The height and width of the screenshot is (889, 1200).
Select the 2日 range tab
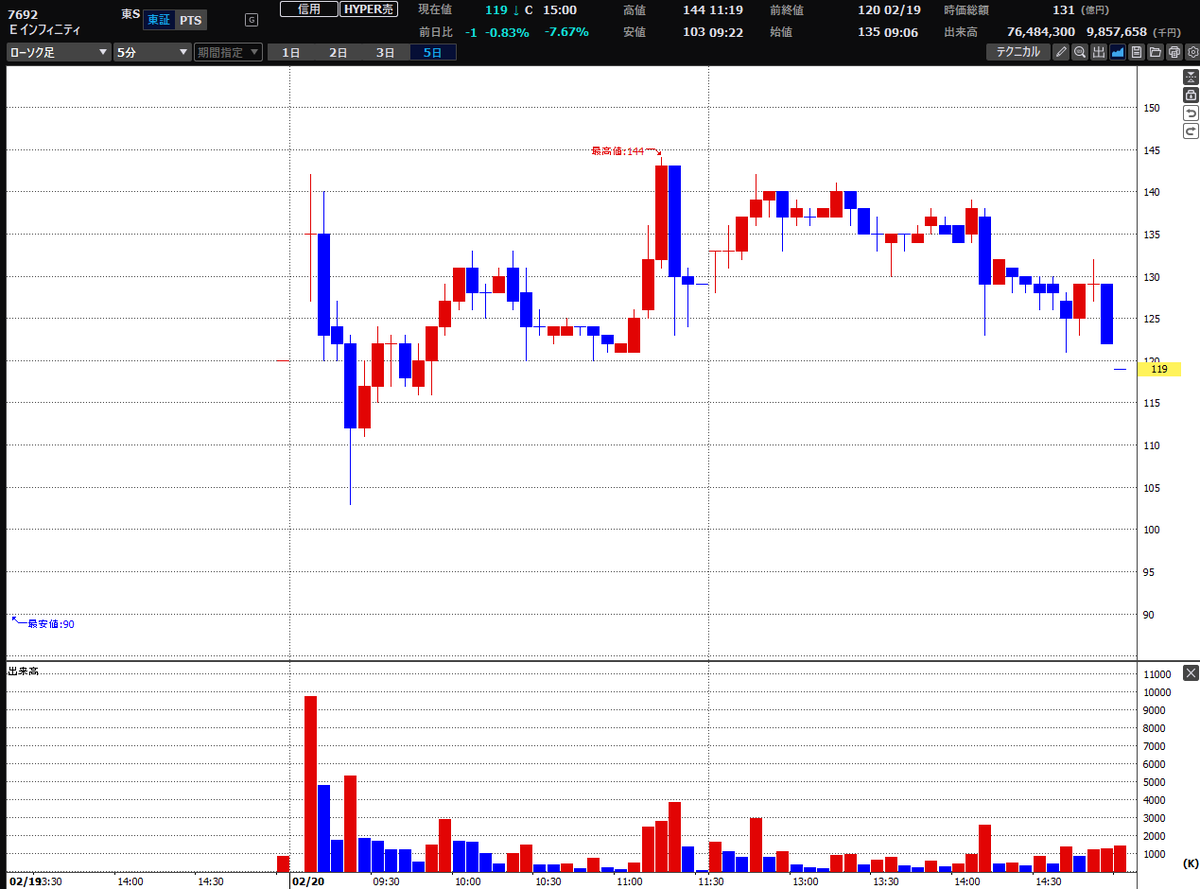tap(338, 52)
